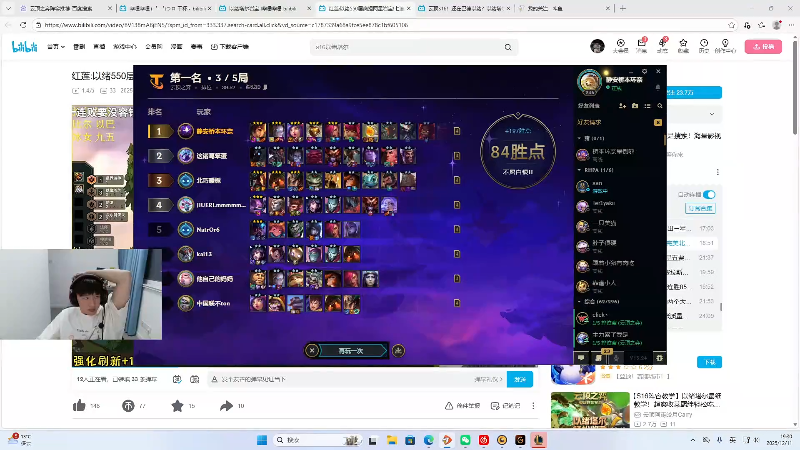This screenshot has width=800, height=450.
Task: Collapse the bottom friends group arrow above click~
Action: click(579, 302)
